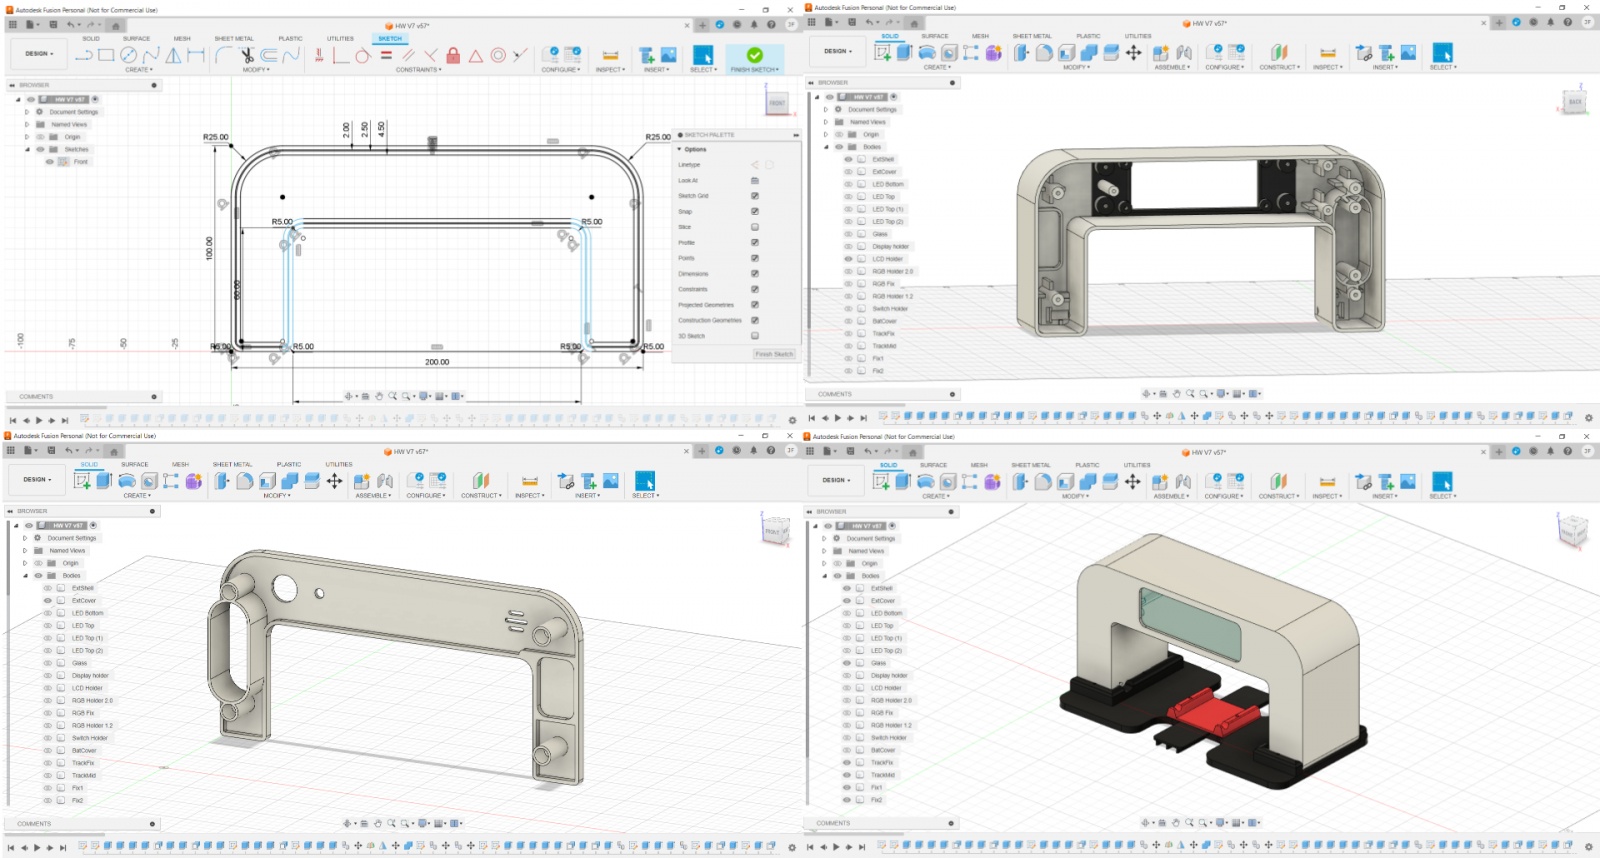This screenshot has height=858, width=1600.
Task: Select the Move/Copy tool in top-right window
Action: (x=1133, y=52)
